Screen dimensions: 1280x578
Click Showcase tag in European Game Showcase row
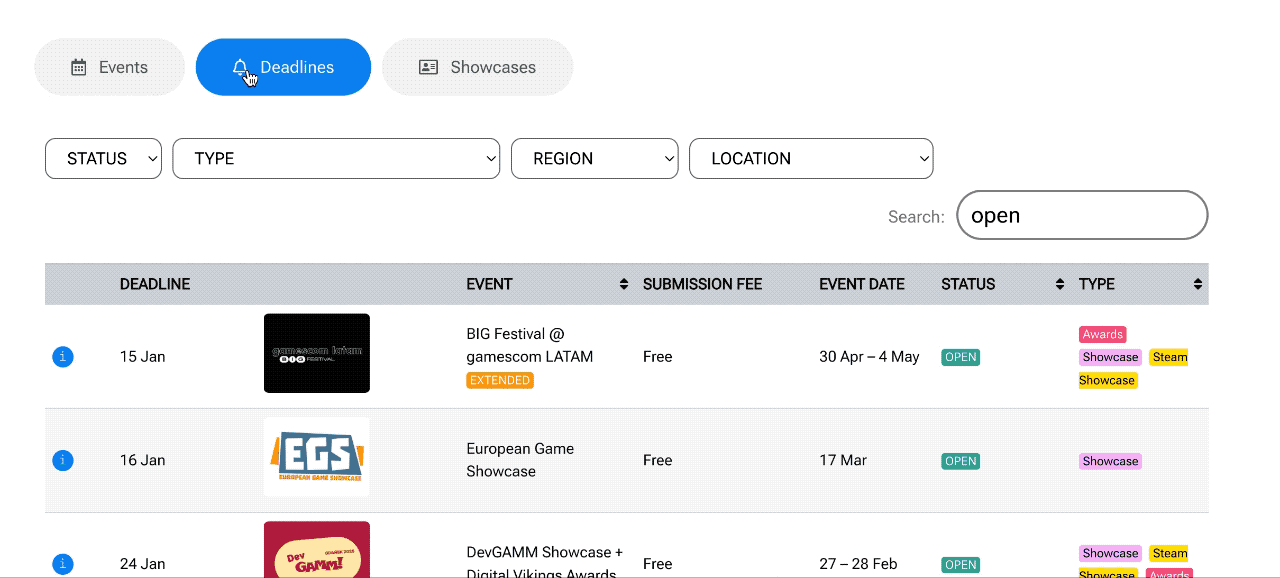1110,461
